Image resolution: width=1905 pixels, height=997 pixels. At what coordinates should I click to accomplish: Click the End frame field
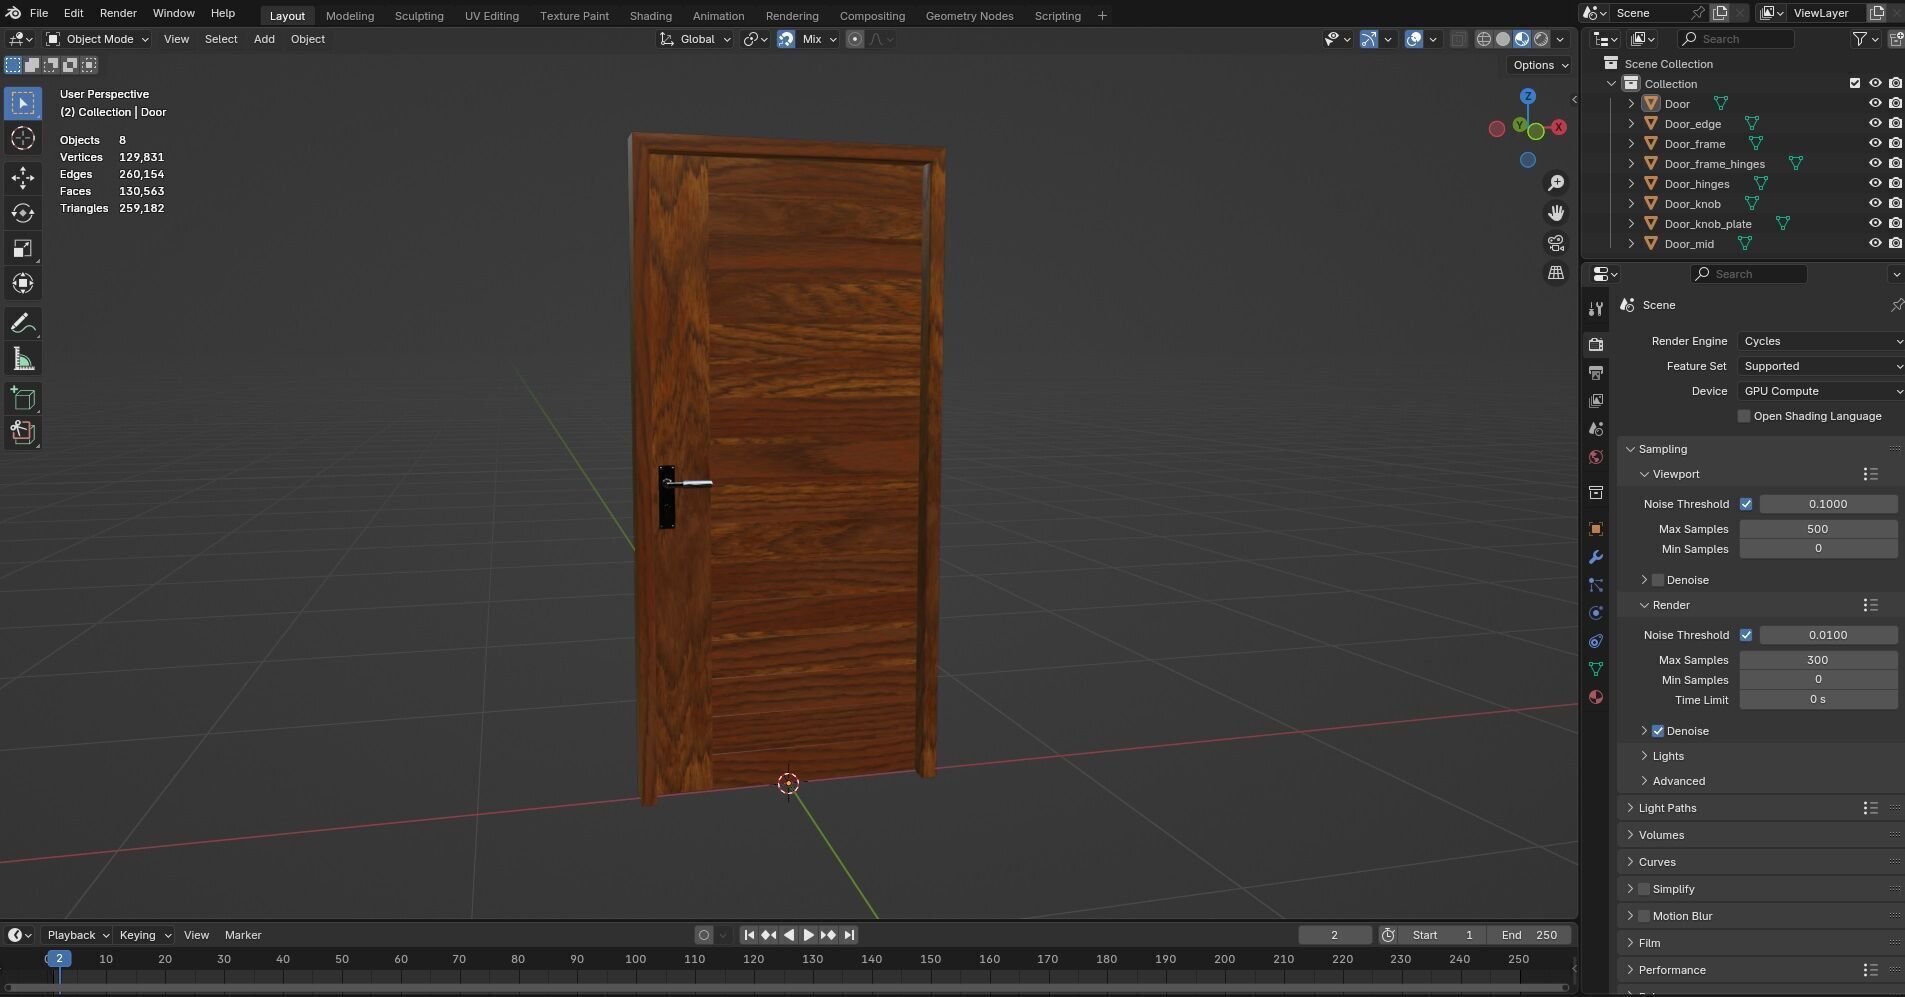1529,935
